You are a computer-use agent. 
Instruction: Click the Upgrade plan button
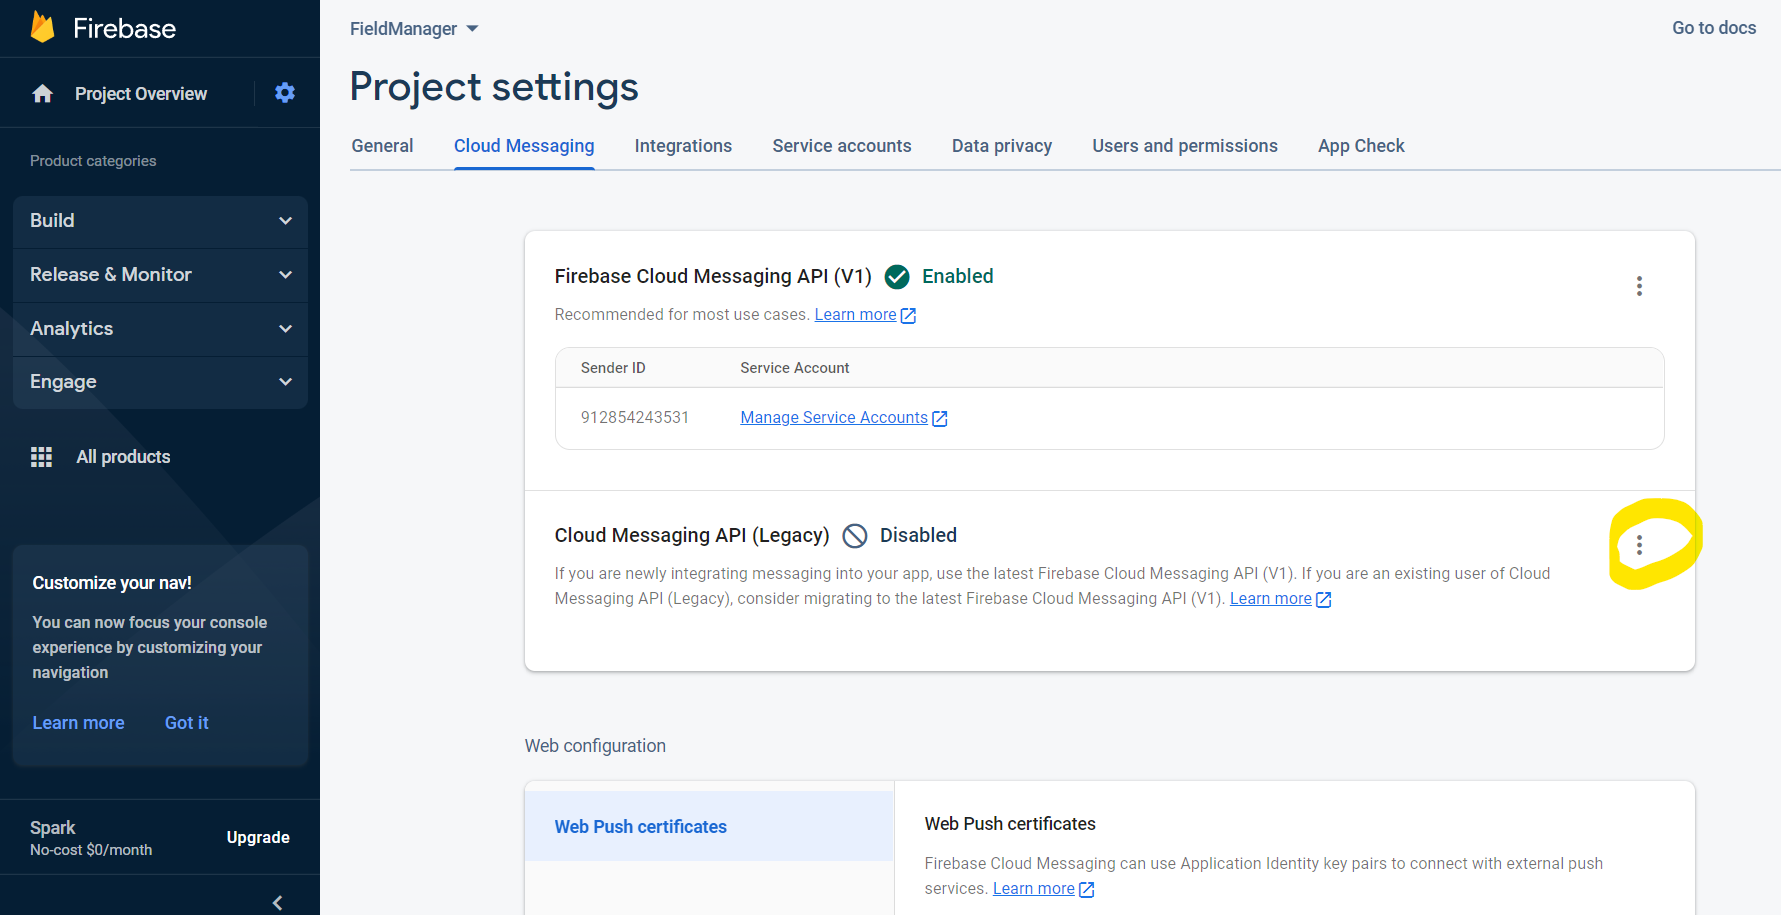pyautogui.click(x=258, y=838)
